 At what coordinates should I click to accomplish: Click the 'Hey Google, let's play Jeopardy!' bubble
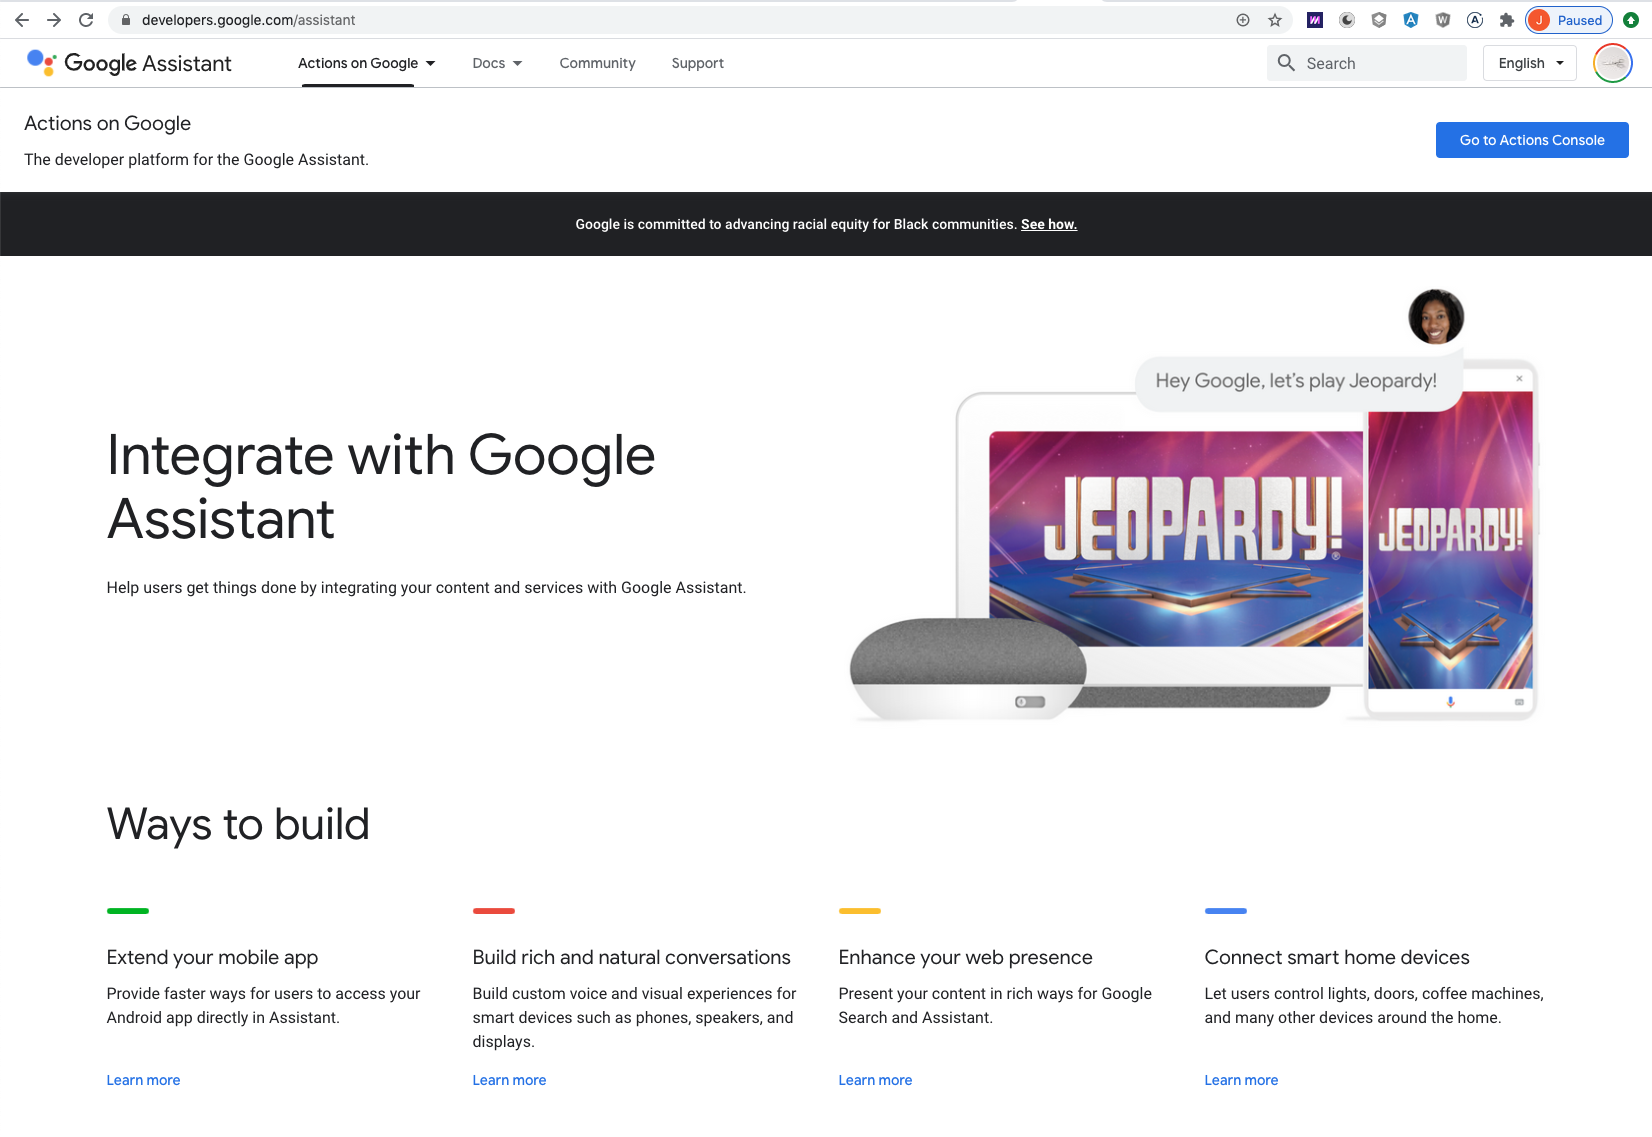(x=1298, y=381)
